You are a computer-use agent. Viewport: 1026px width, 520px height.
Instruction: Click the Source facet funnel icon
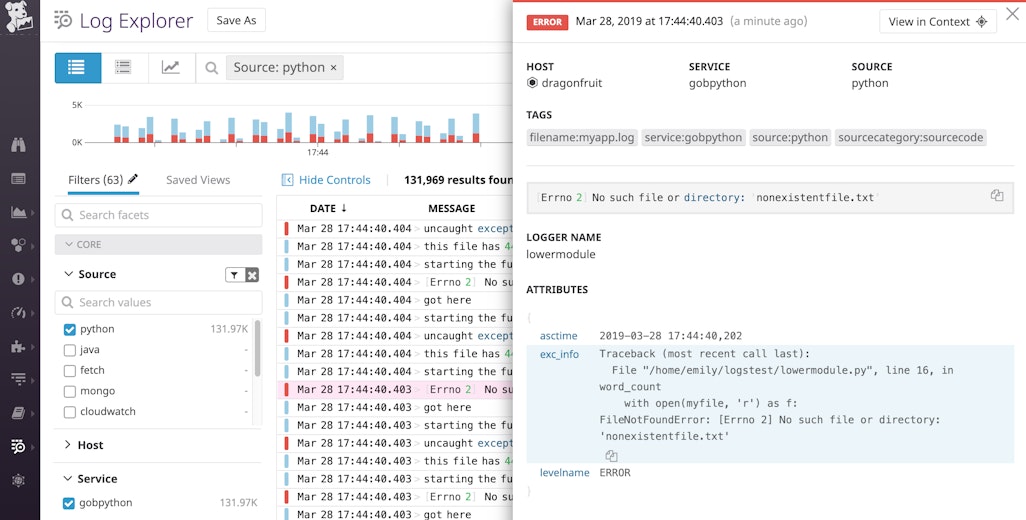[234, 275]
